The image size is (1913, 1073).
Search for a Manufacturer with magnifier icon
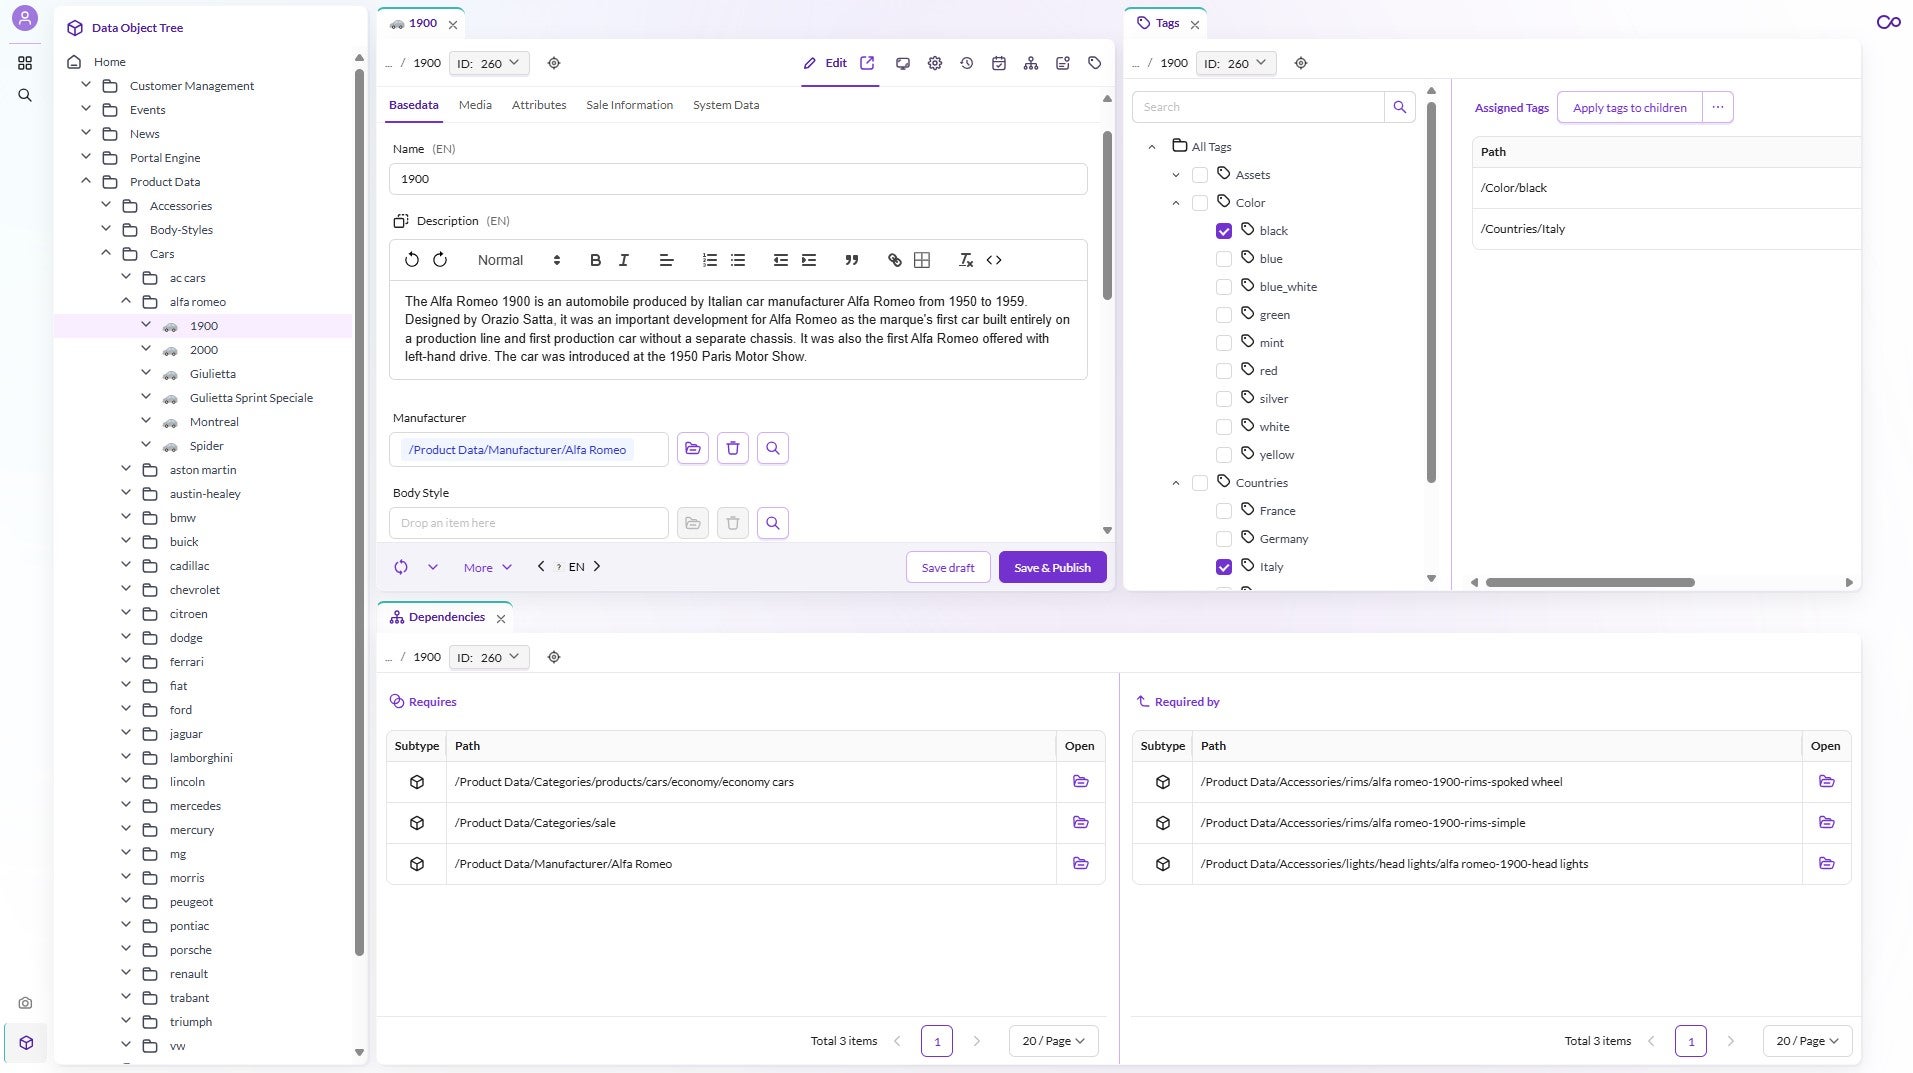point(773,448)
